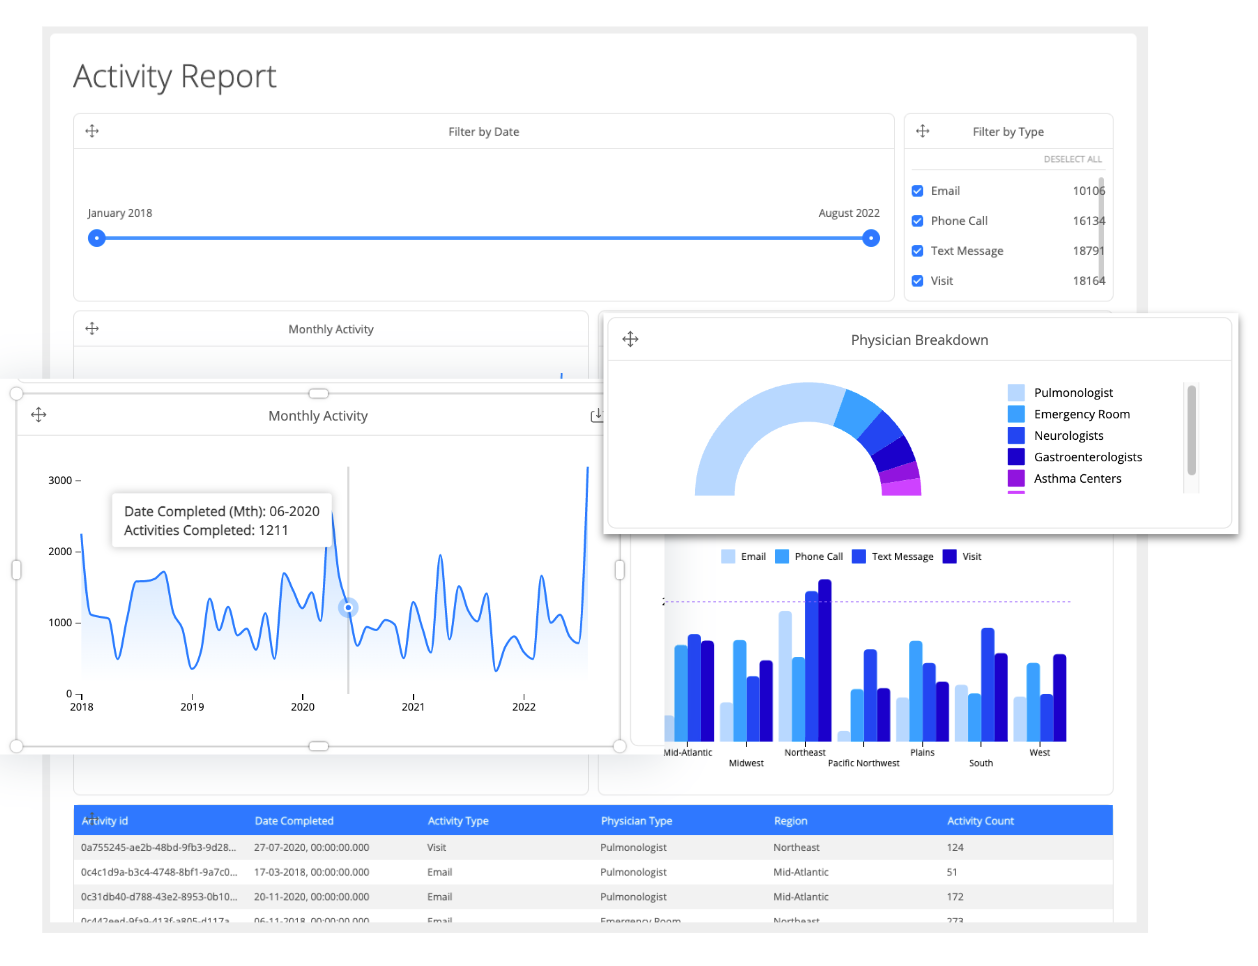Click Activity Count cell '172'
The image size is (1258, 966).
coord(955,897)
